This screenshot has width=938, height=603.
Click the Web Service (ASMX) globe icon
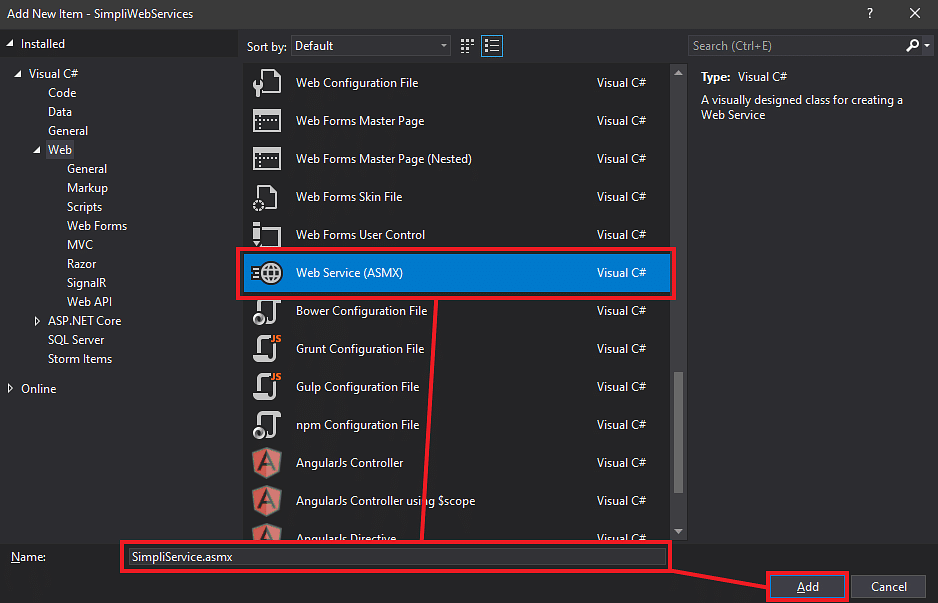tap(267, 273)
